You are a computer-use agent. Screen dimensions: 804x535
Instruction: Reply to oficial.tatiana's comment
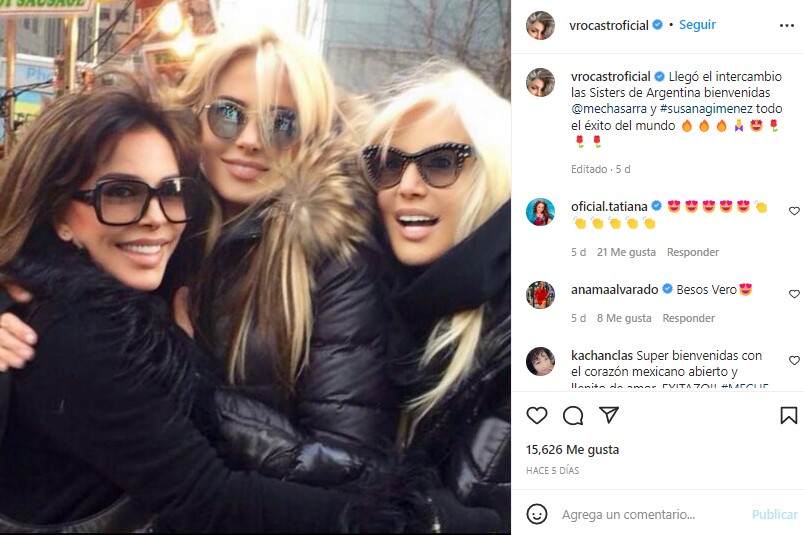point(692,252)
